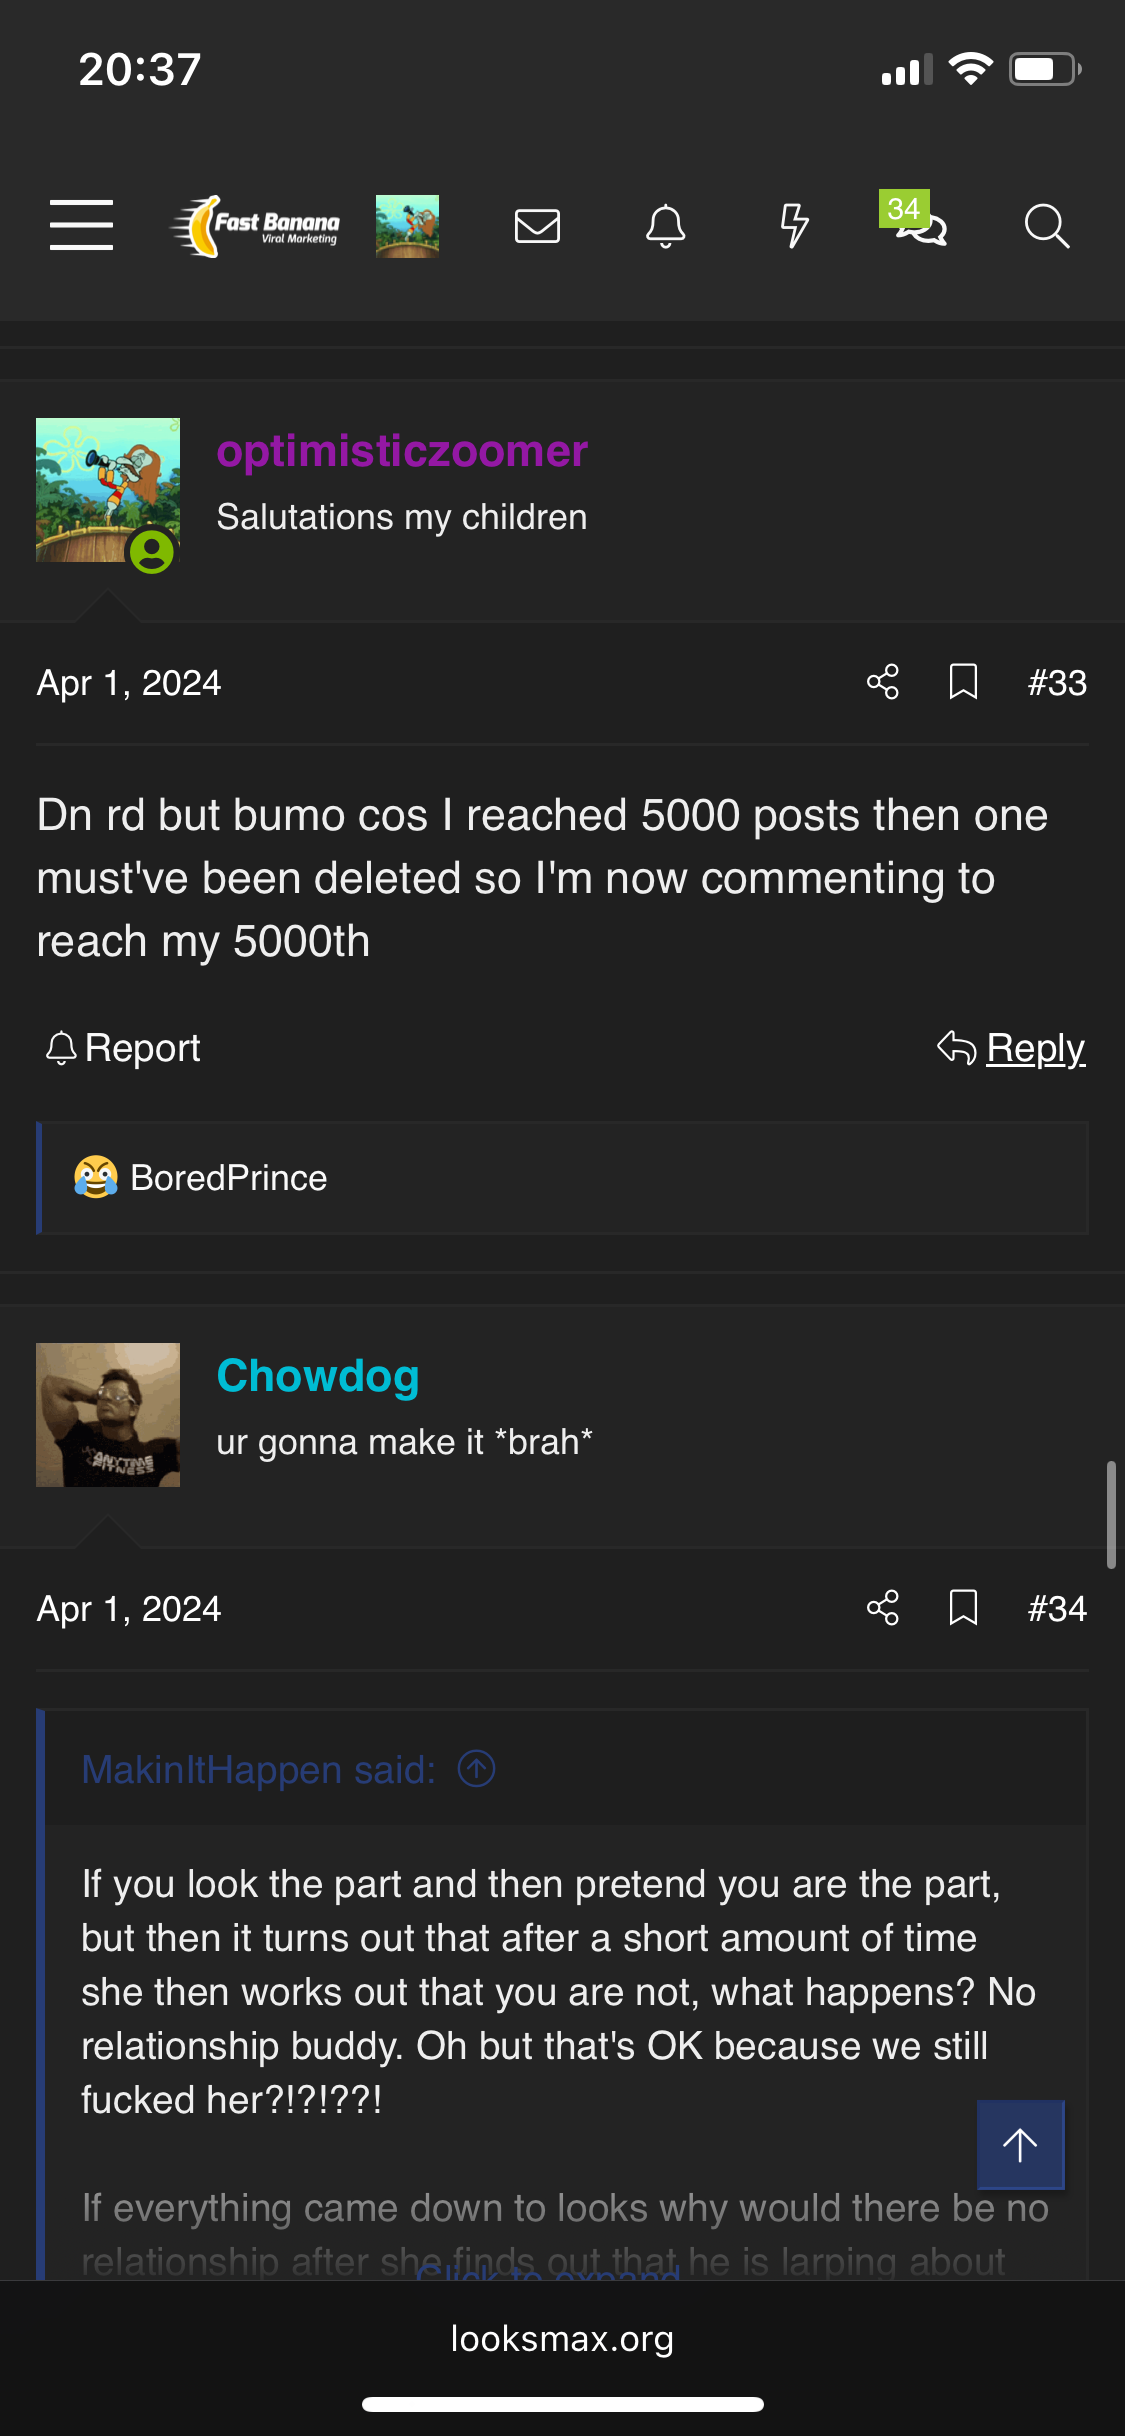Click the page scrollbar thumb
The height and width of the screenshot is (2436, 1125).
coord(1110,1514)
